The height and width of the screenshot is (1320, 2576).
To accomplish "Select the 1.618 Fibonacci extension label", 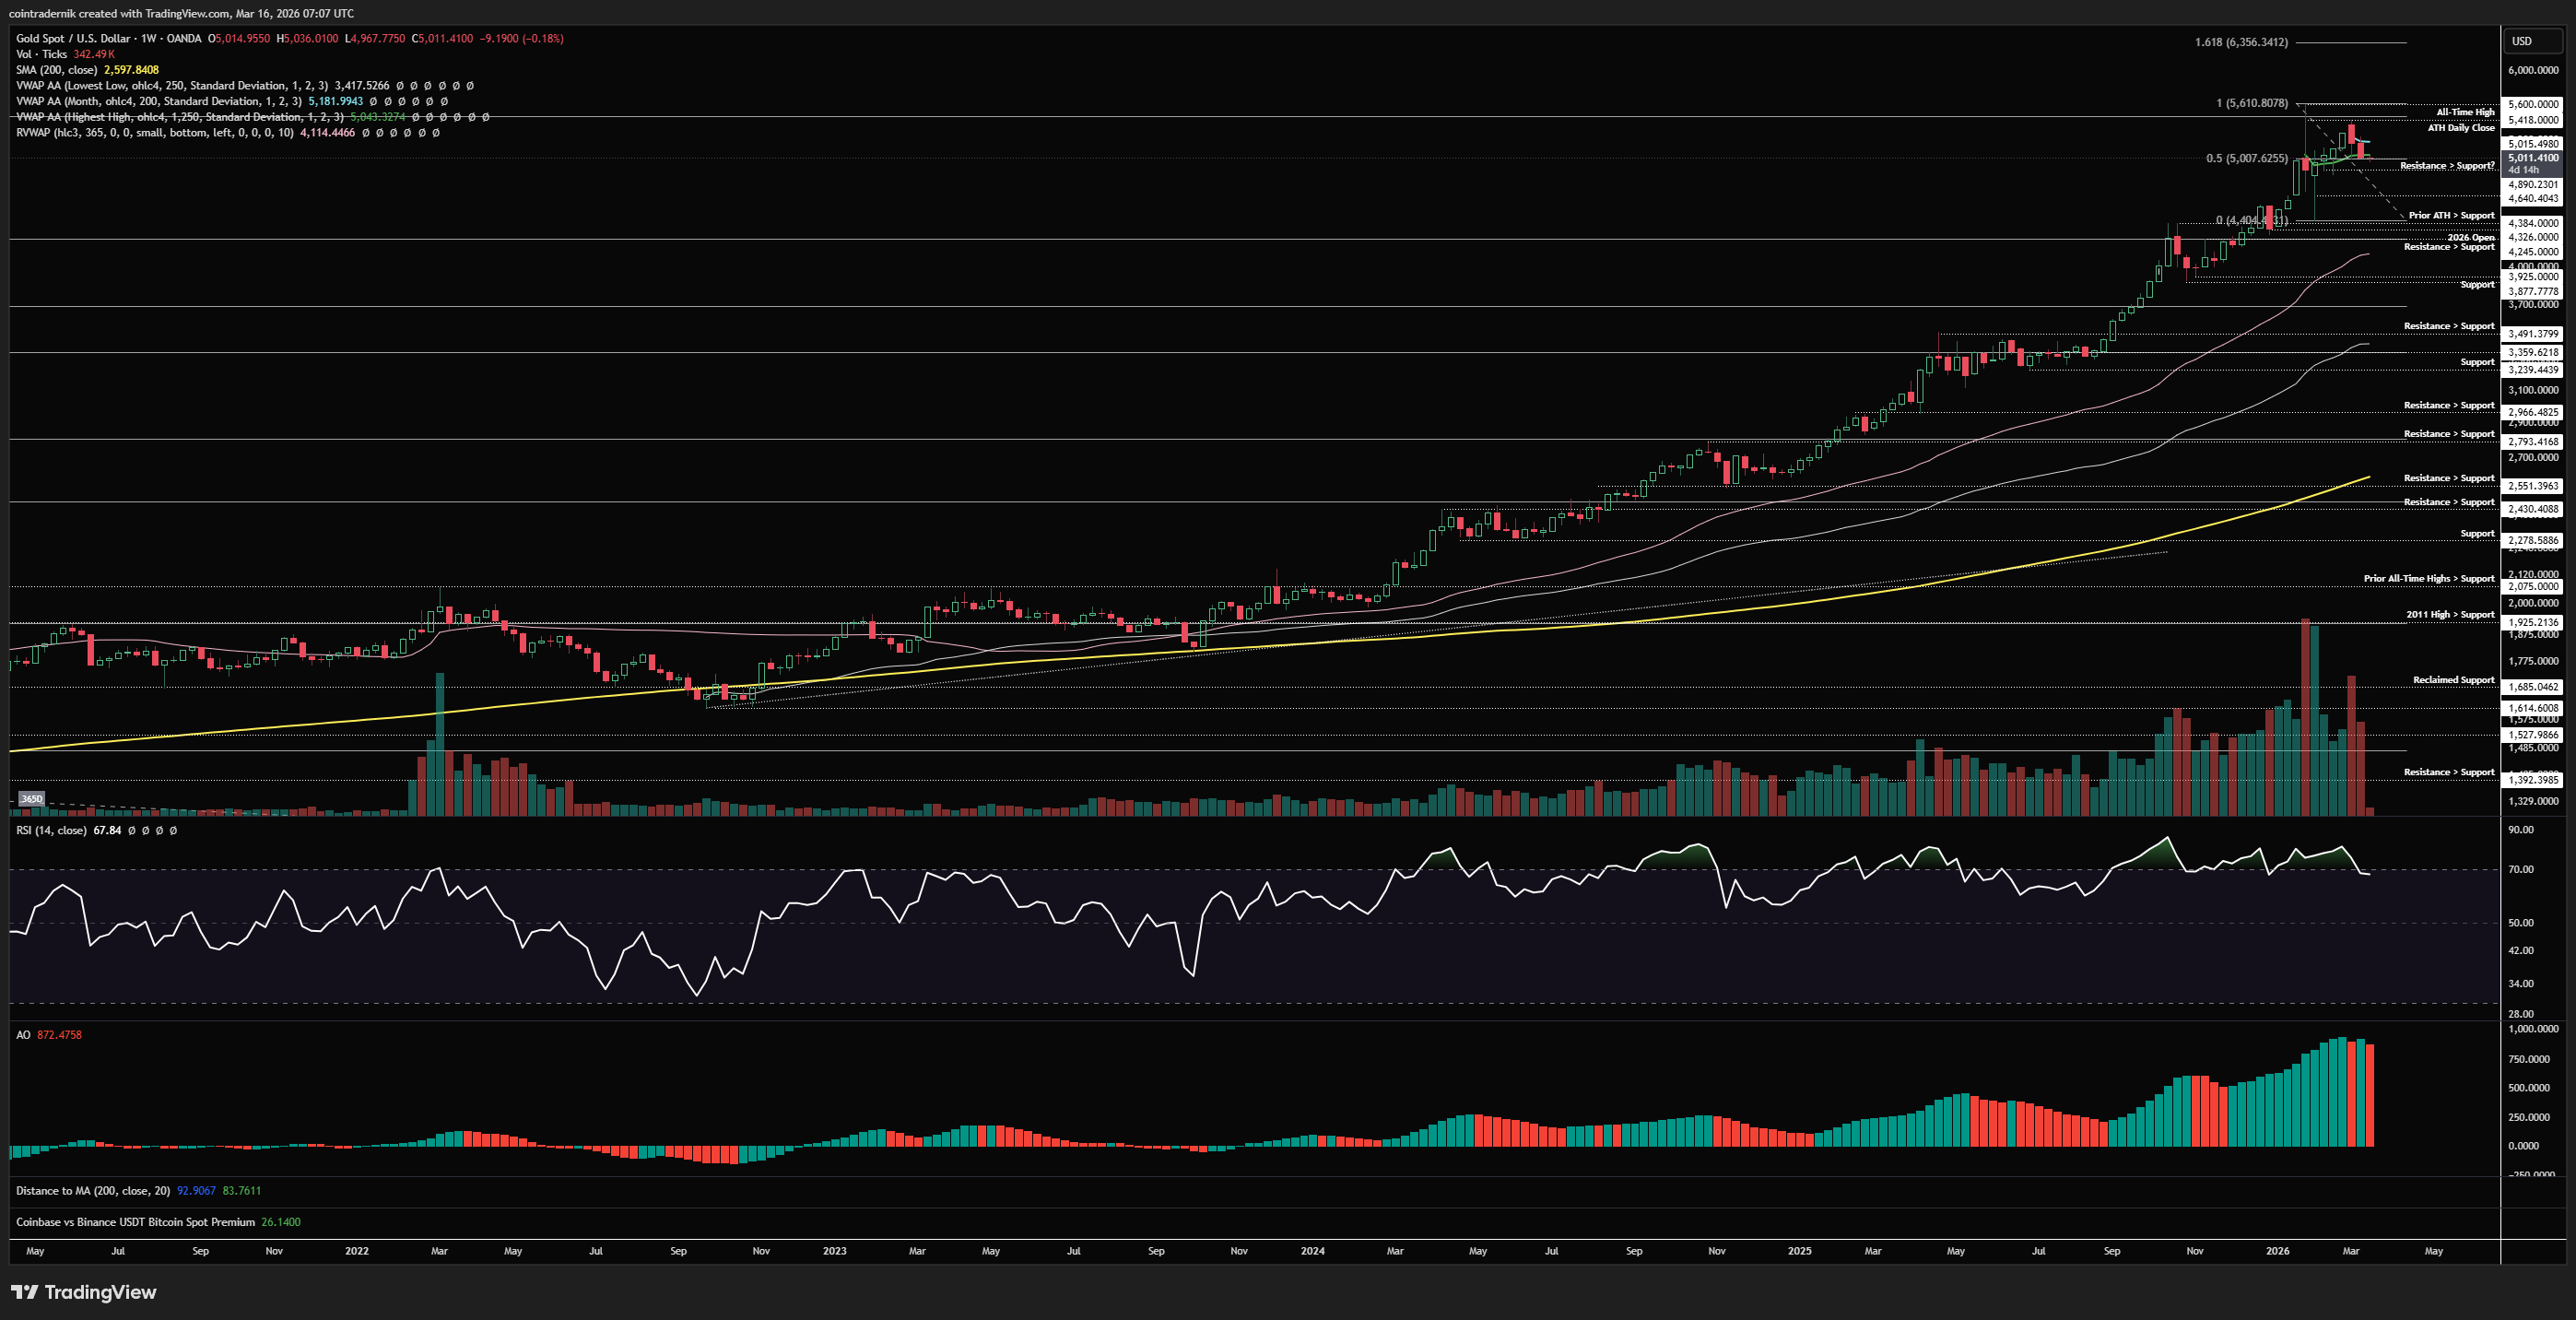I will tap(2241, 42).
